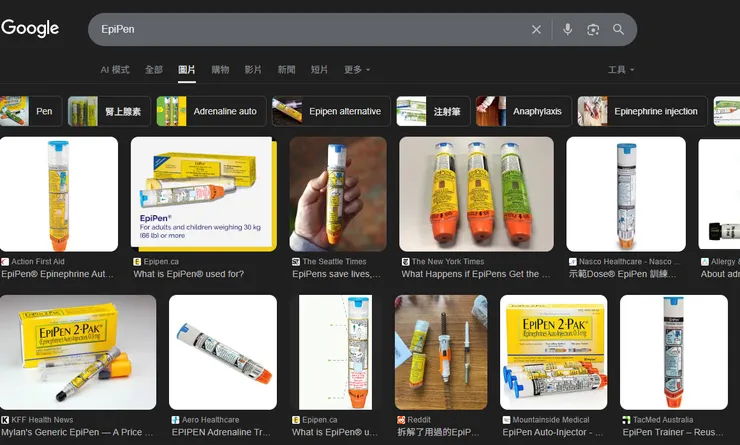The height and width of the screenshot is (445, 740).
Task: Open Seattle Times hand-held EpiPen image
Action: click(x=338, y=194)
